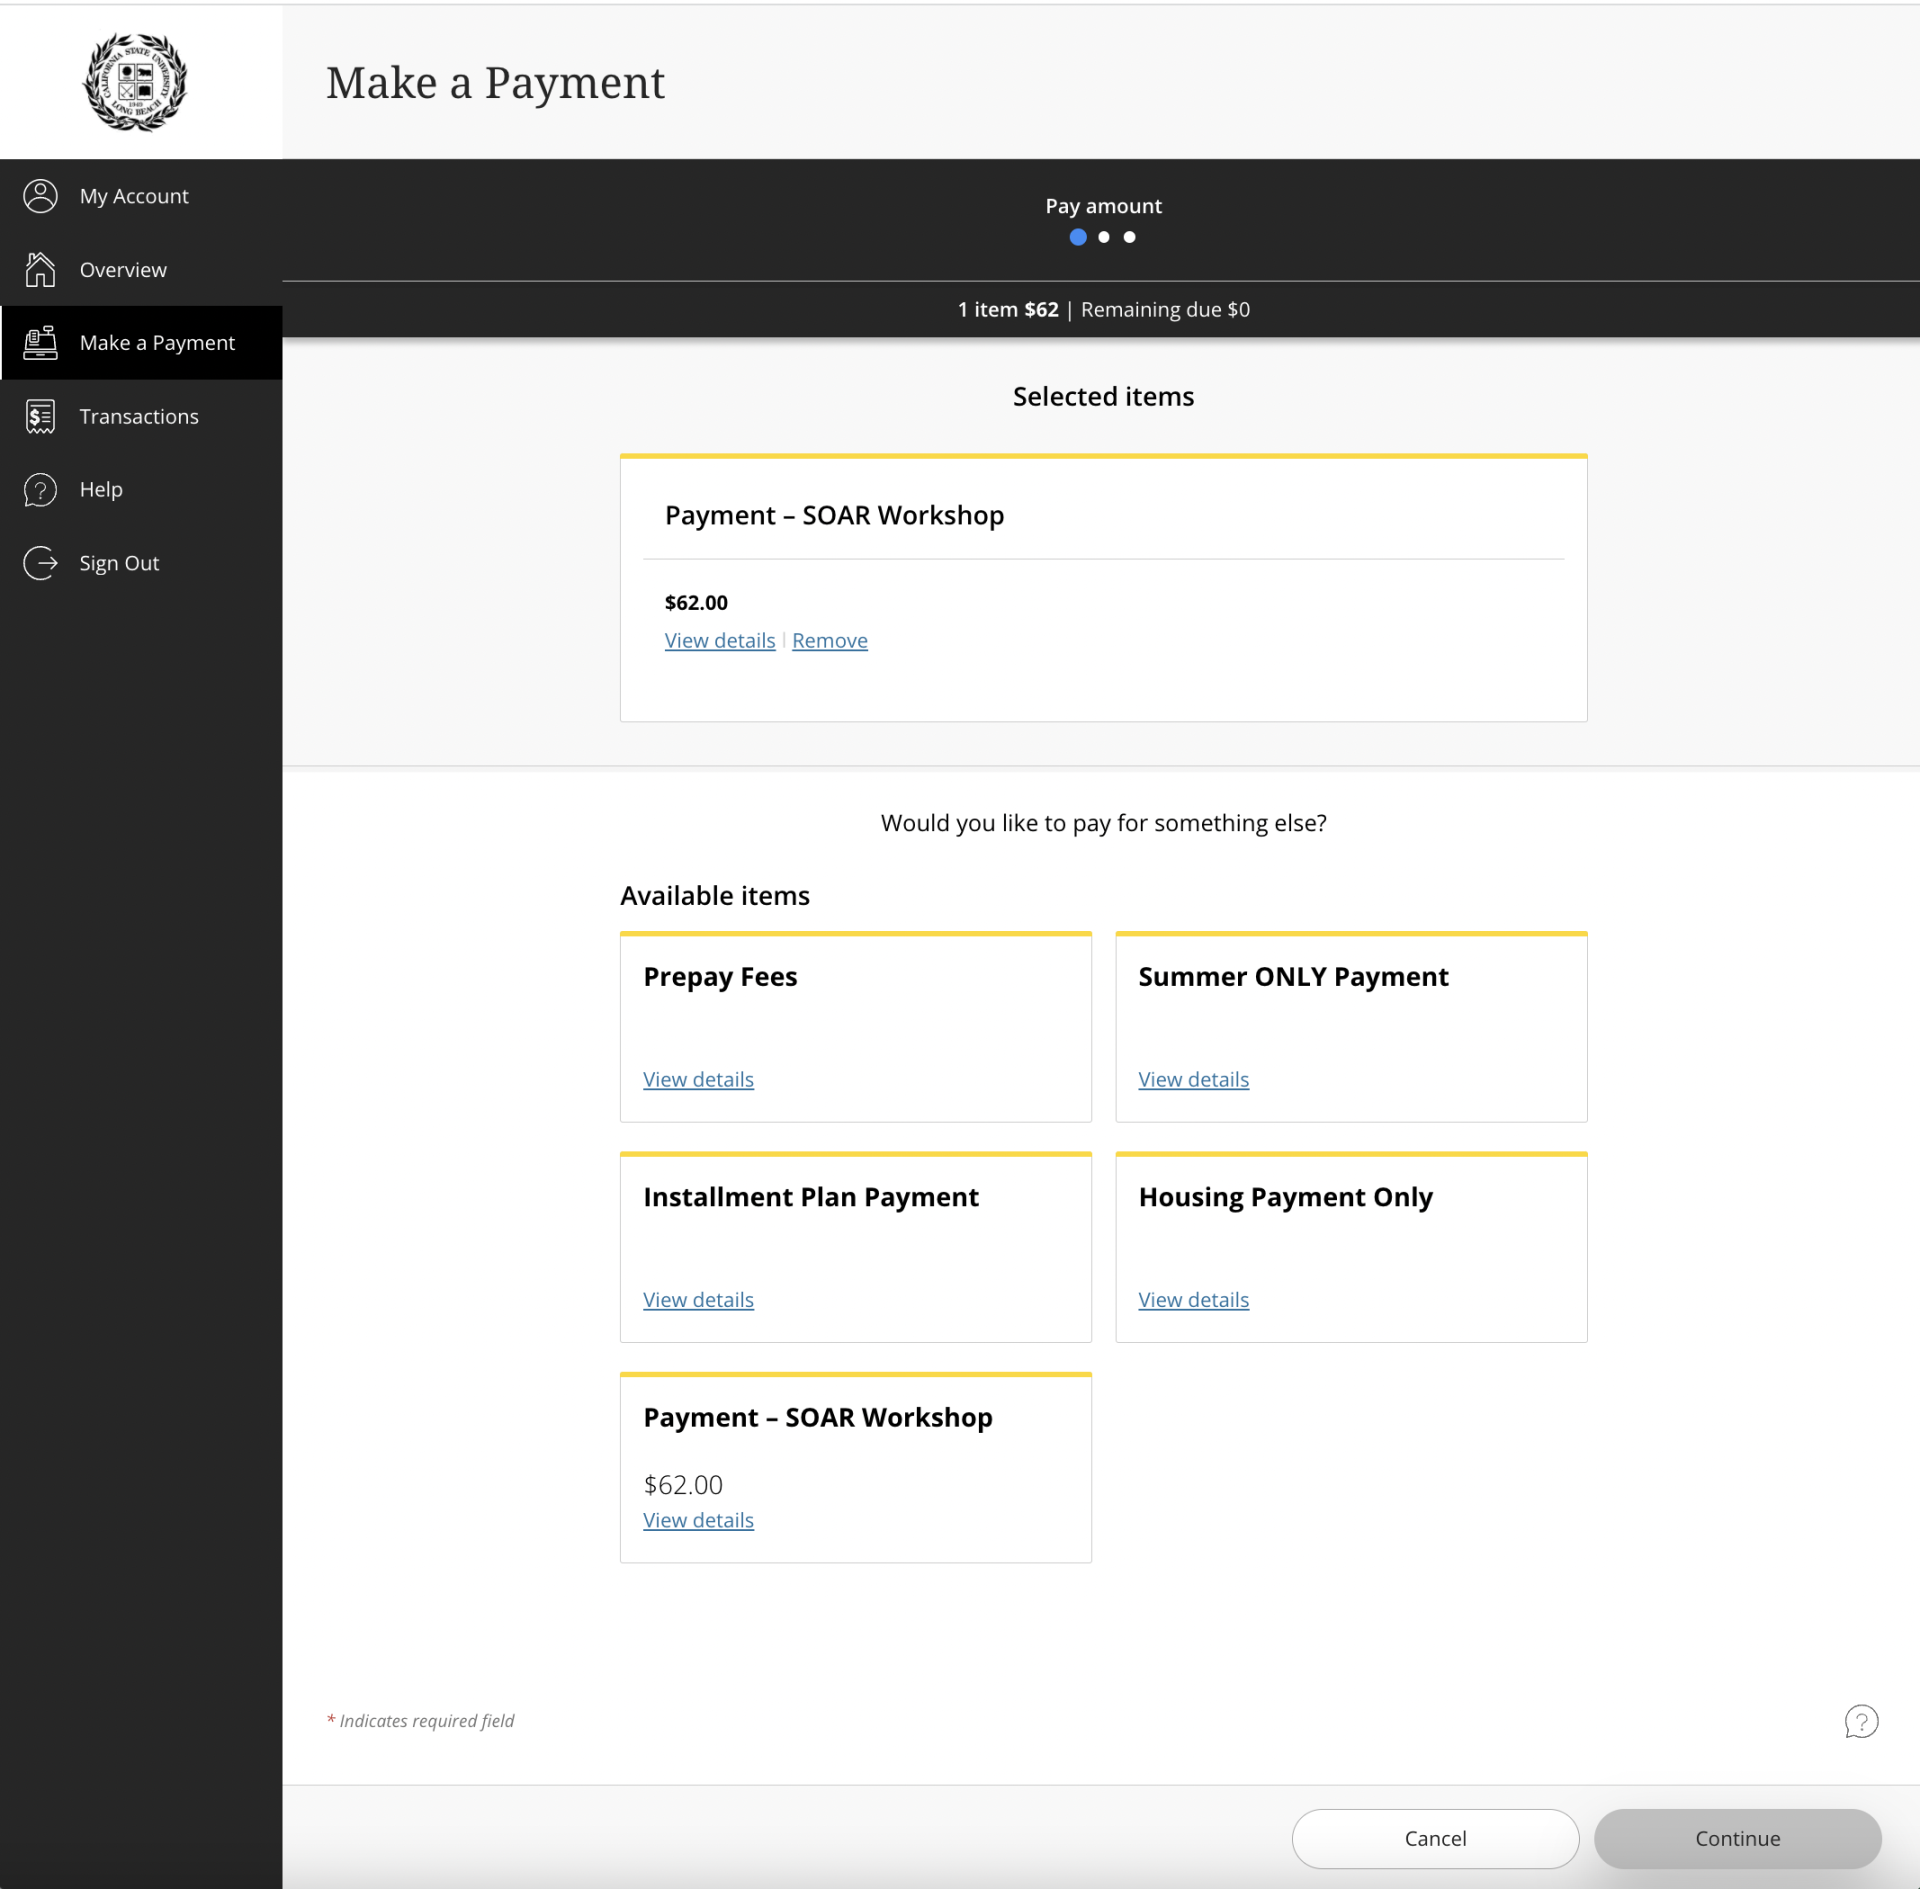Expand Installment Plan Payment item details
The image size is (1920, 1889).
[x=699, y=1299]
